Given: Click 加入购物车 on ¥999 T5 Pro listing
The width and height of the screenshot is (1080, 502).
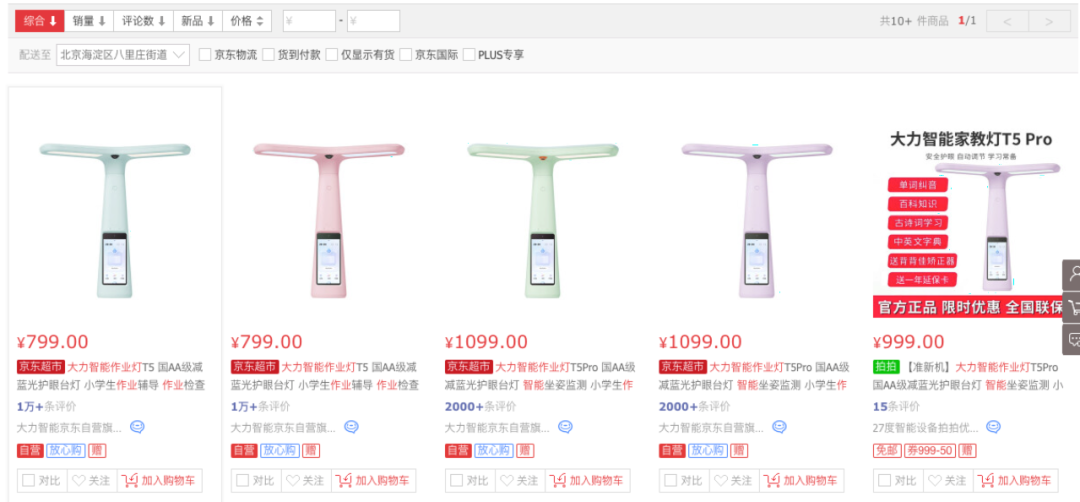Looking at the screenshot, I should 1016,481.
